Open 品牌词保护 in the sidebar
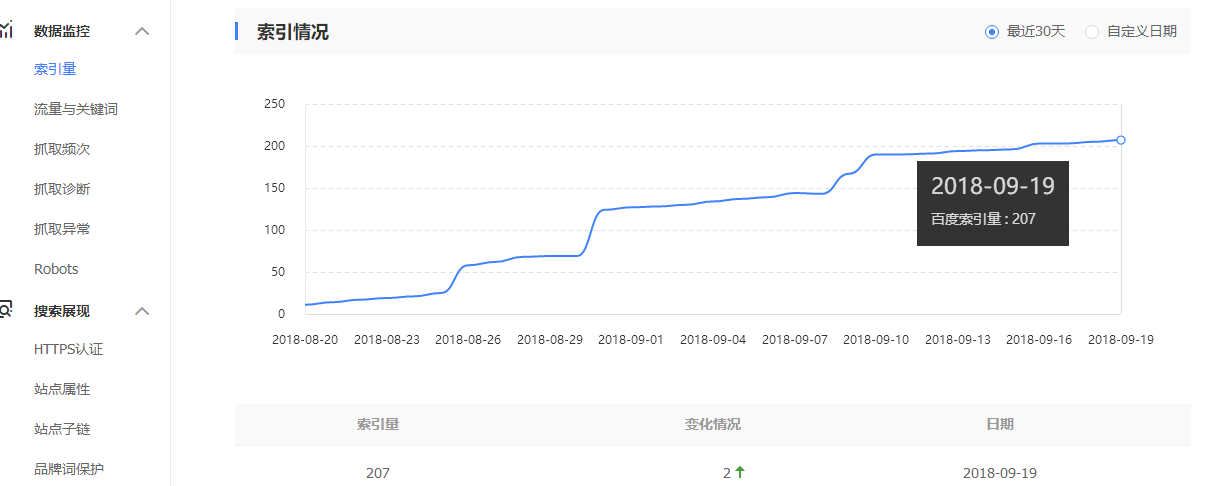 68,469
